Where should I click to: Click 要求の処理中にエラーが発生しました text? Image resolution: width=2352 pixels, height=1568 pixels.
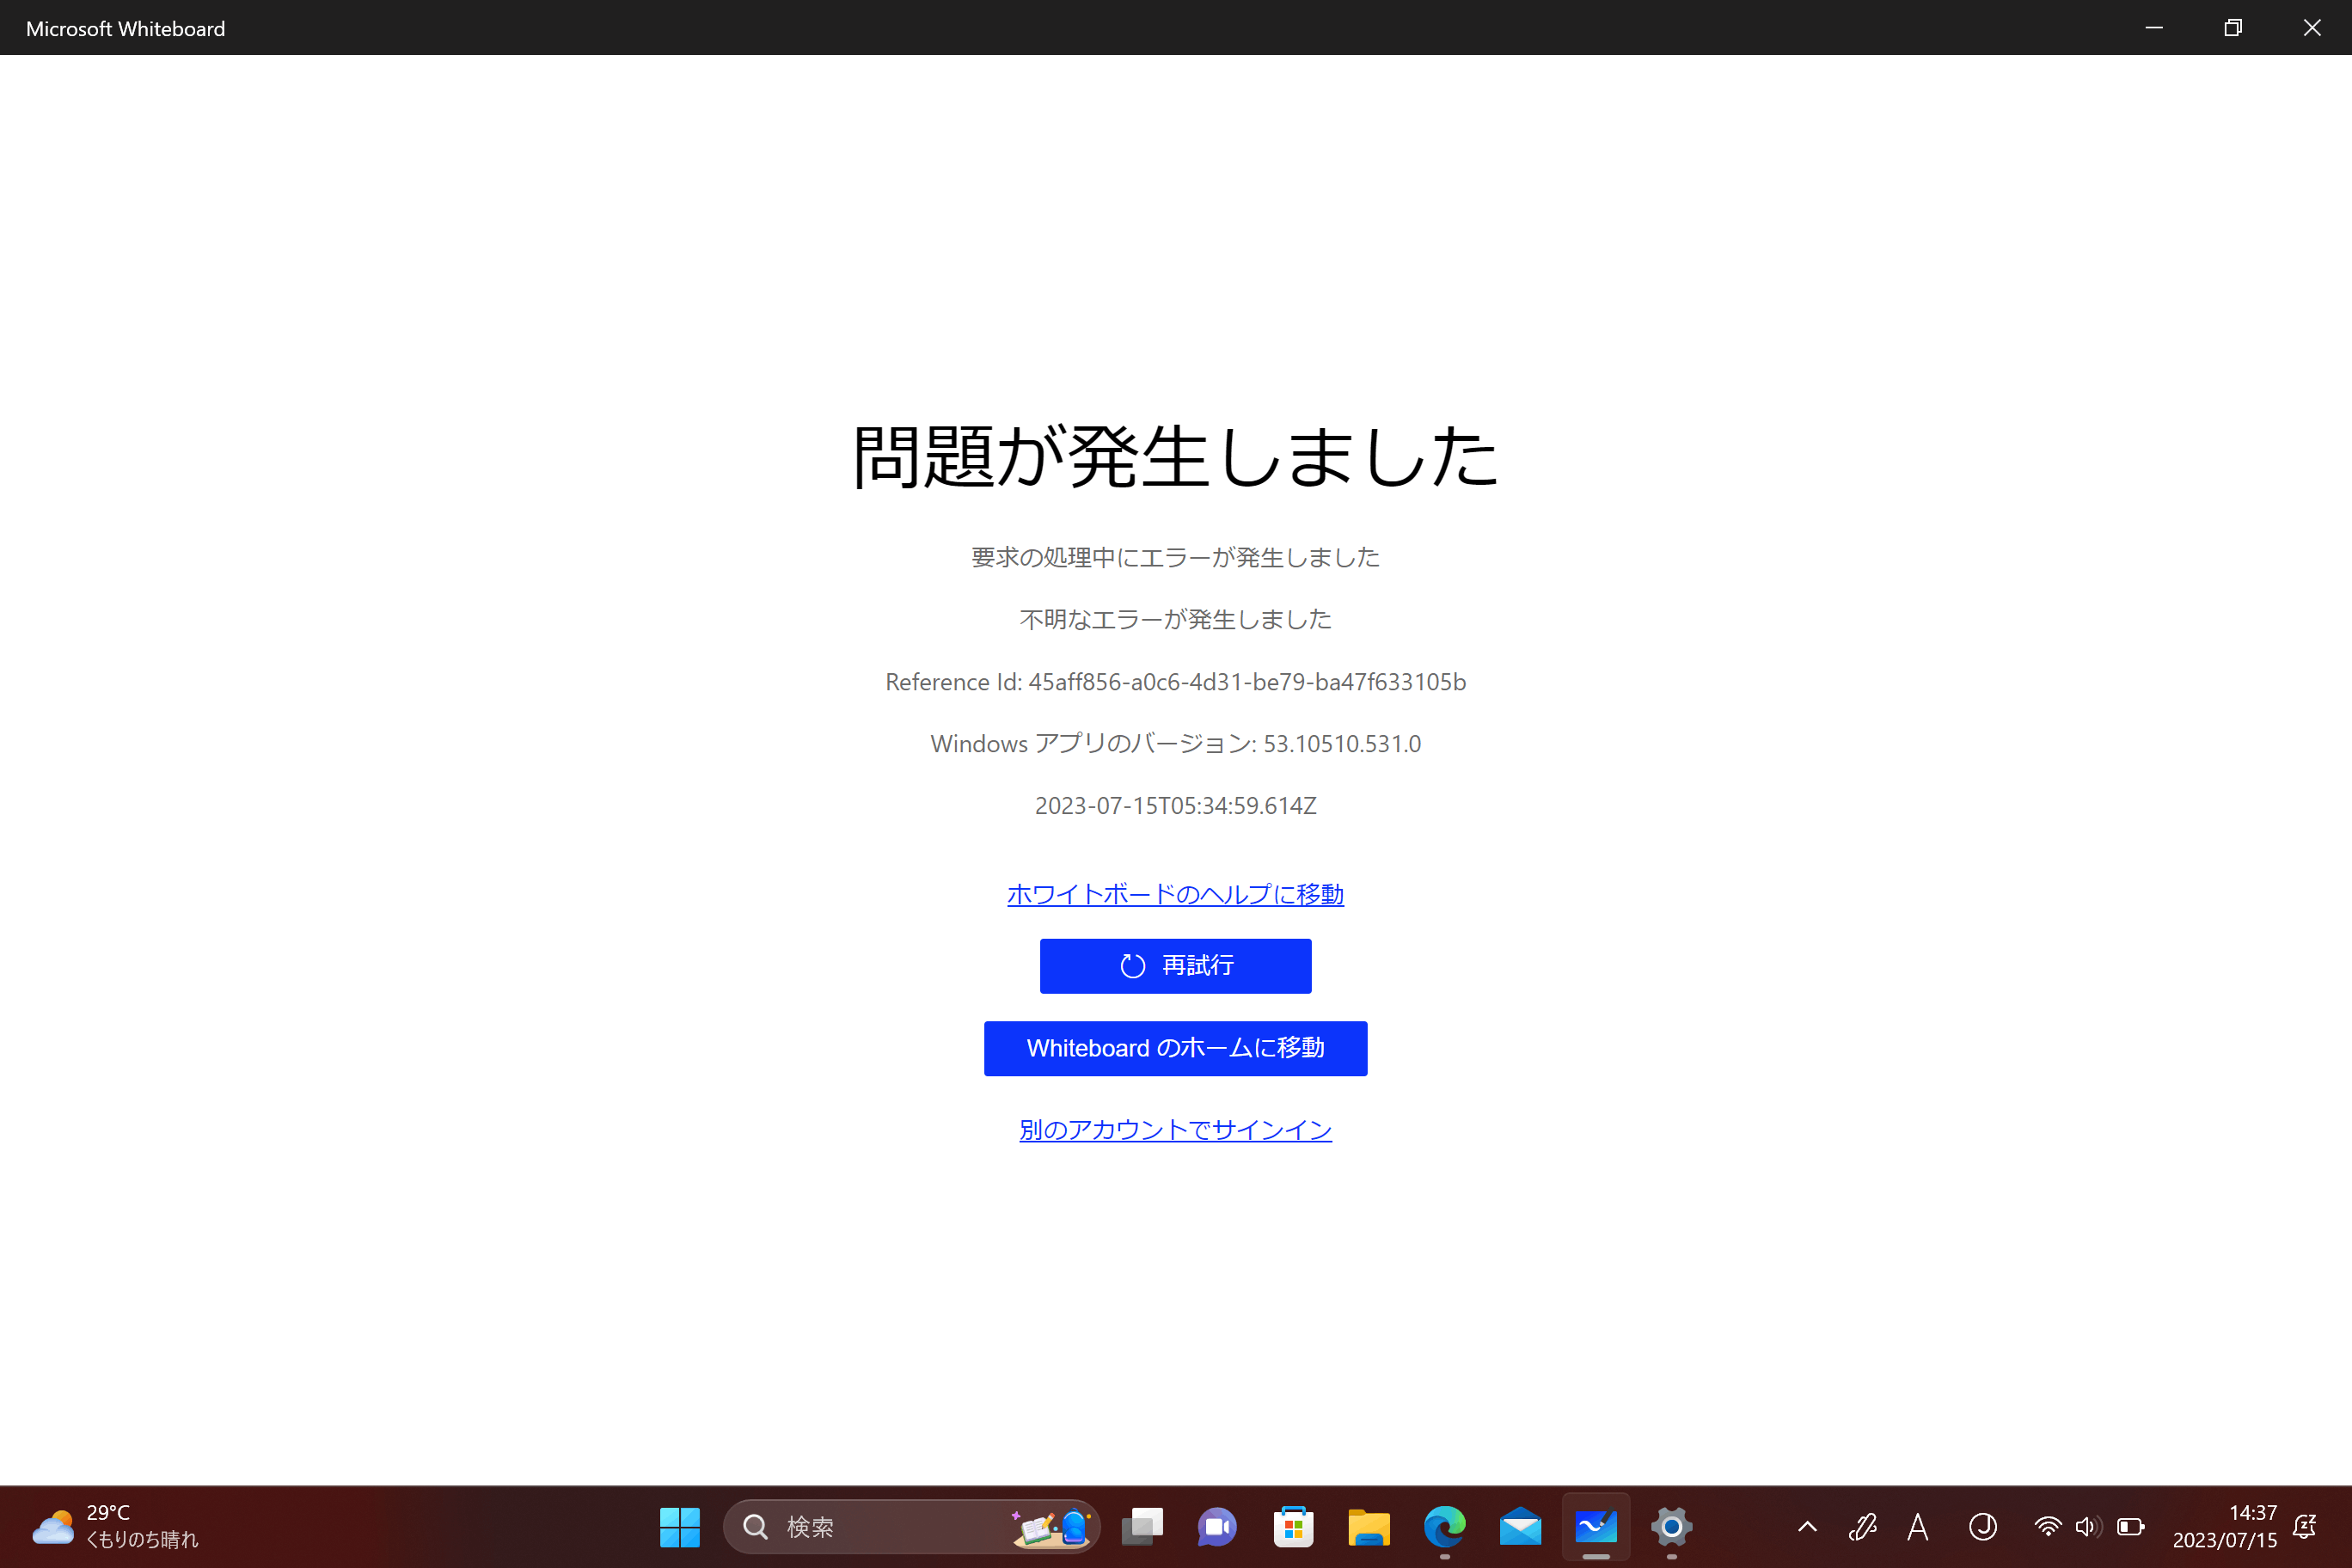(x=1175, y=558)
